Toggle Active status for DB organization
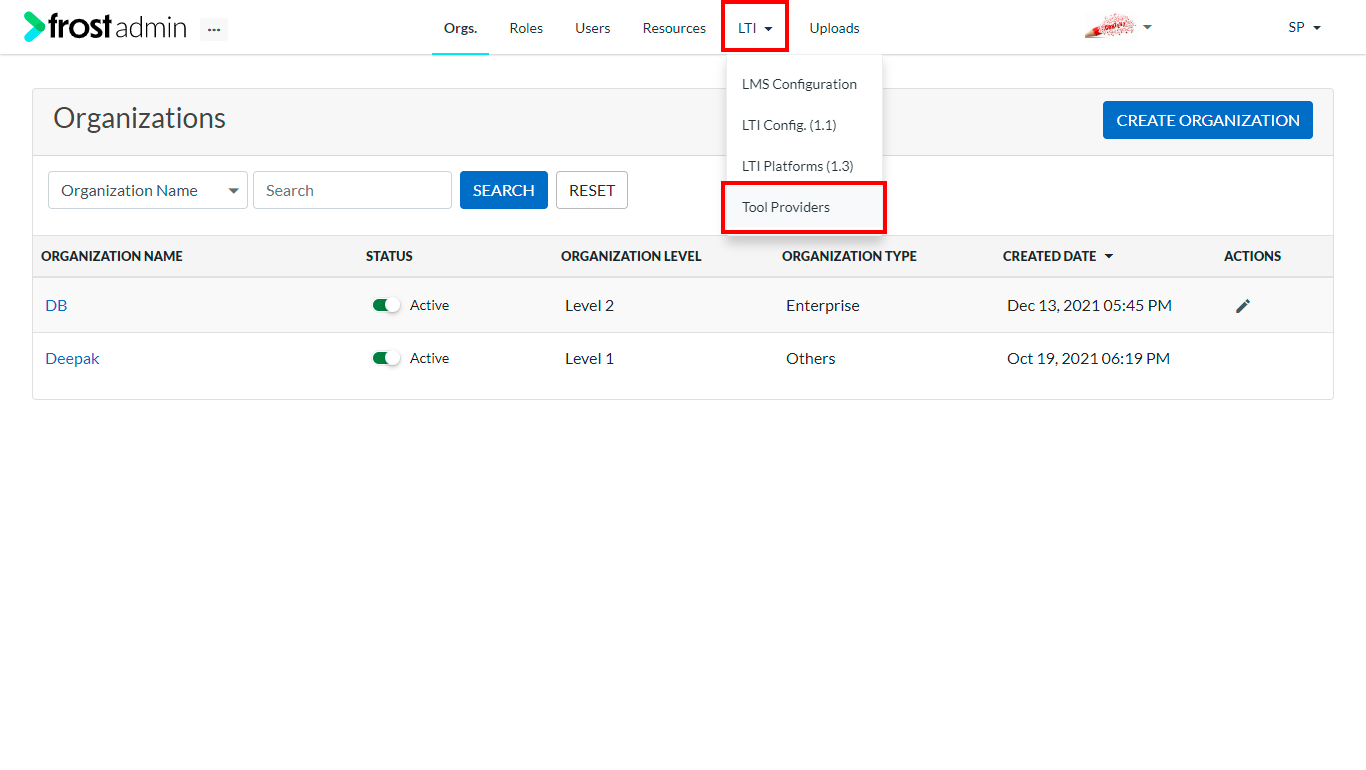Screen dimensions: 1366x770 (x=386, y=305)
